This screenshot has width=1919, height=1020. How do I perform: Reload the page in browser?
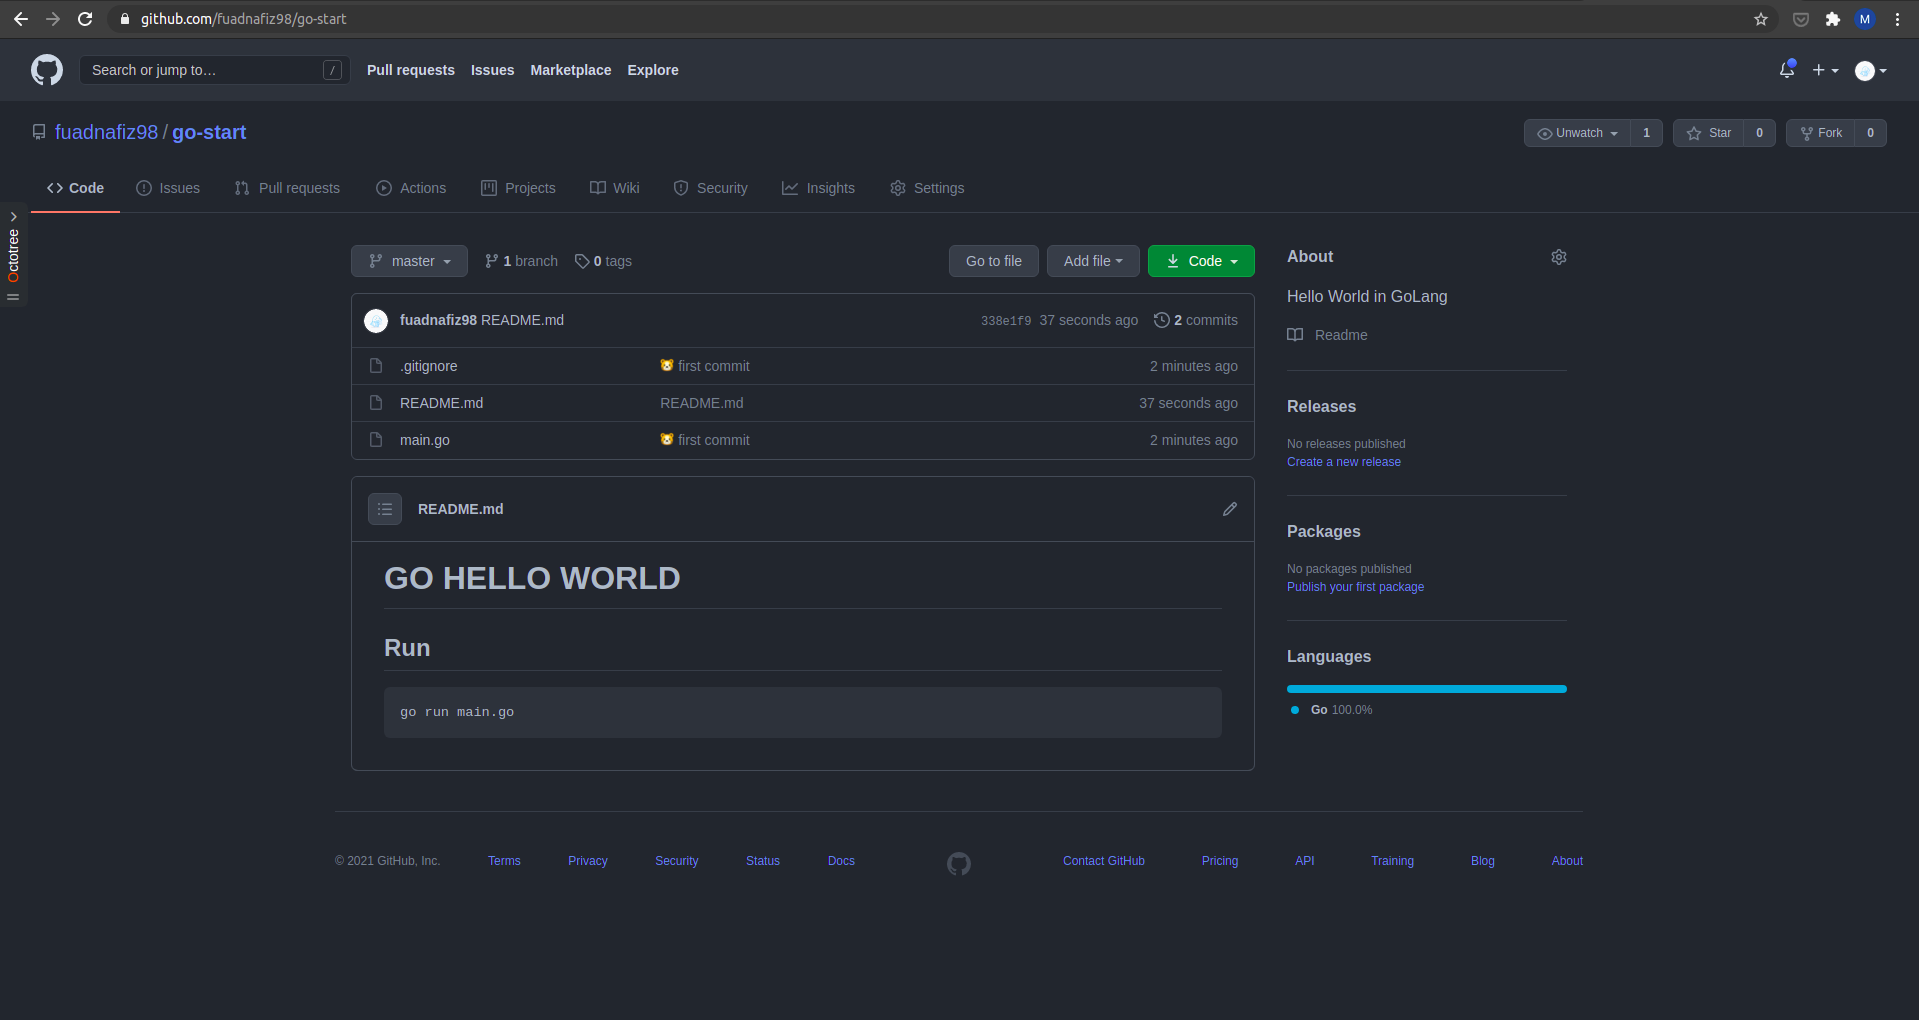click(x=85, y=19)
